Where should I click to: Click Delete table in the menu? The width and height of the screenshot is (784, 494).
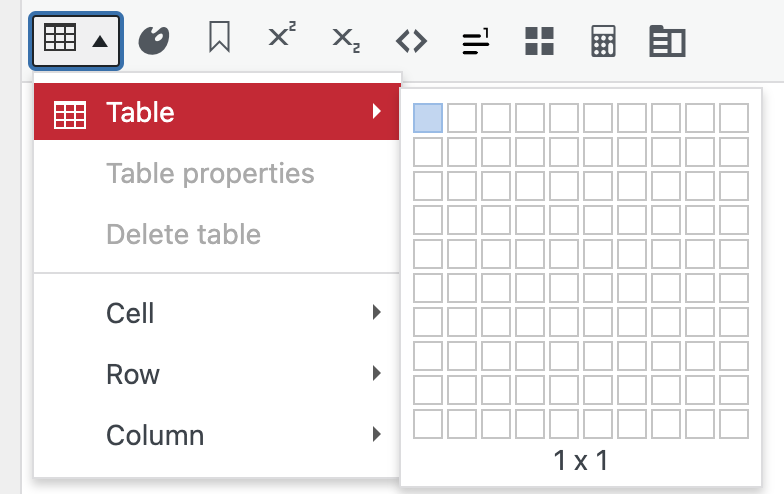(183, 234)
